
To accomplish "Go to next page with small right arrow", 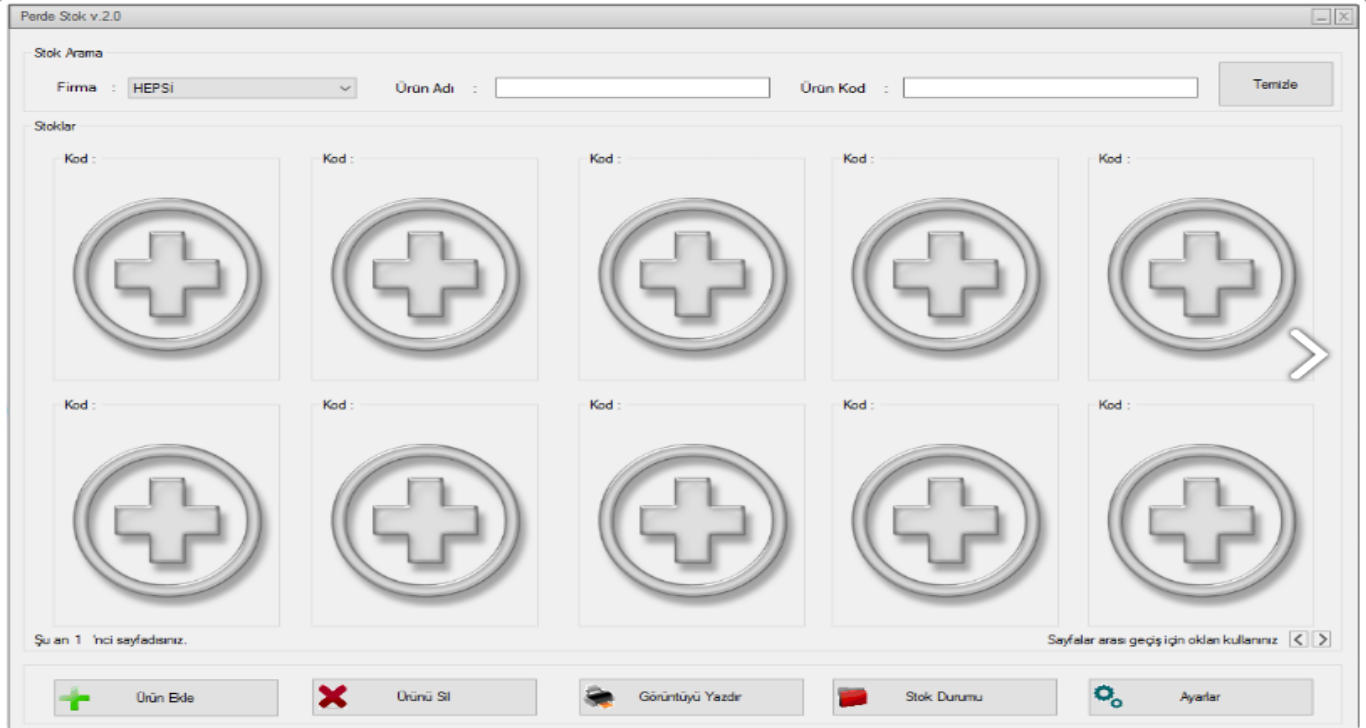I will coord(1322,639).
